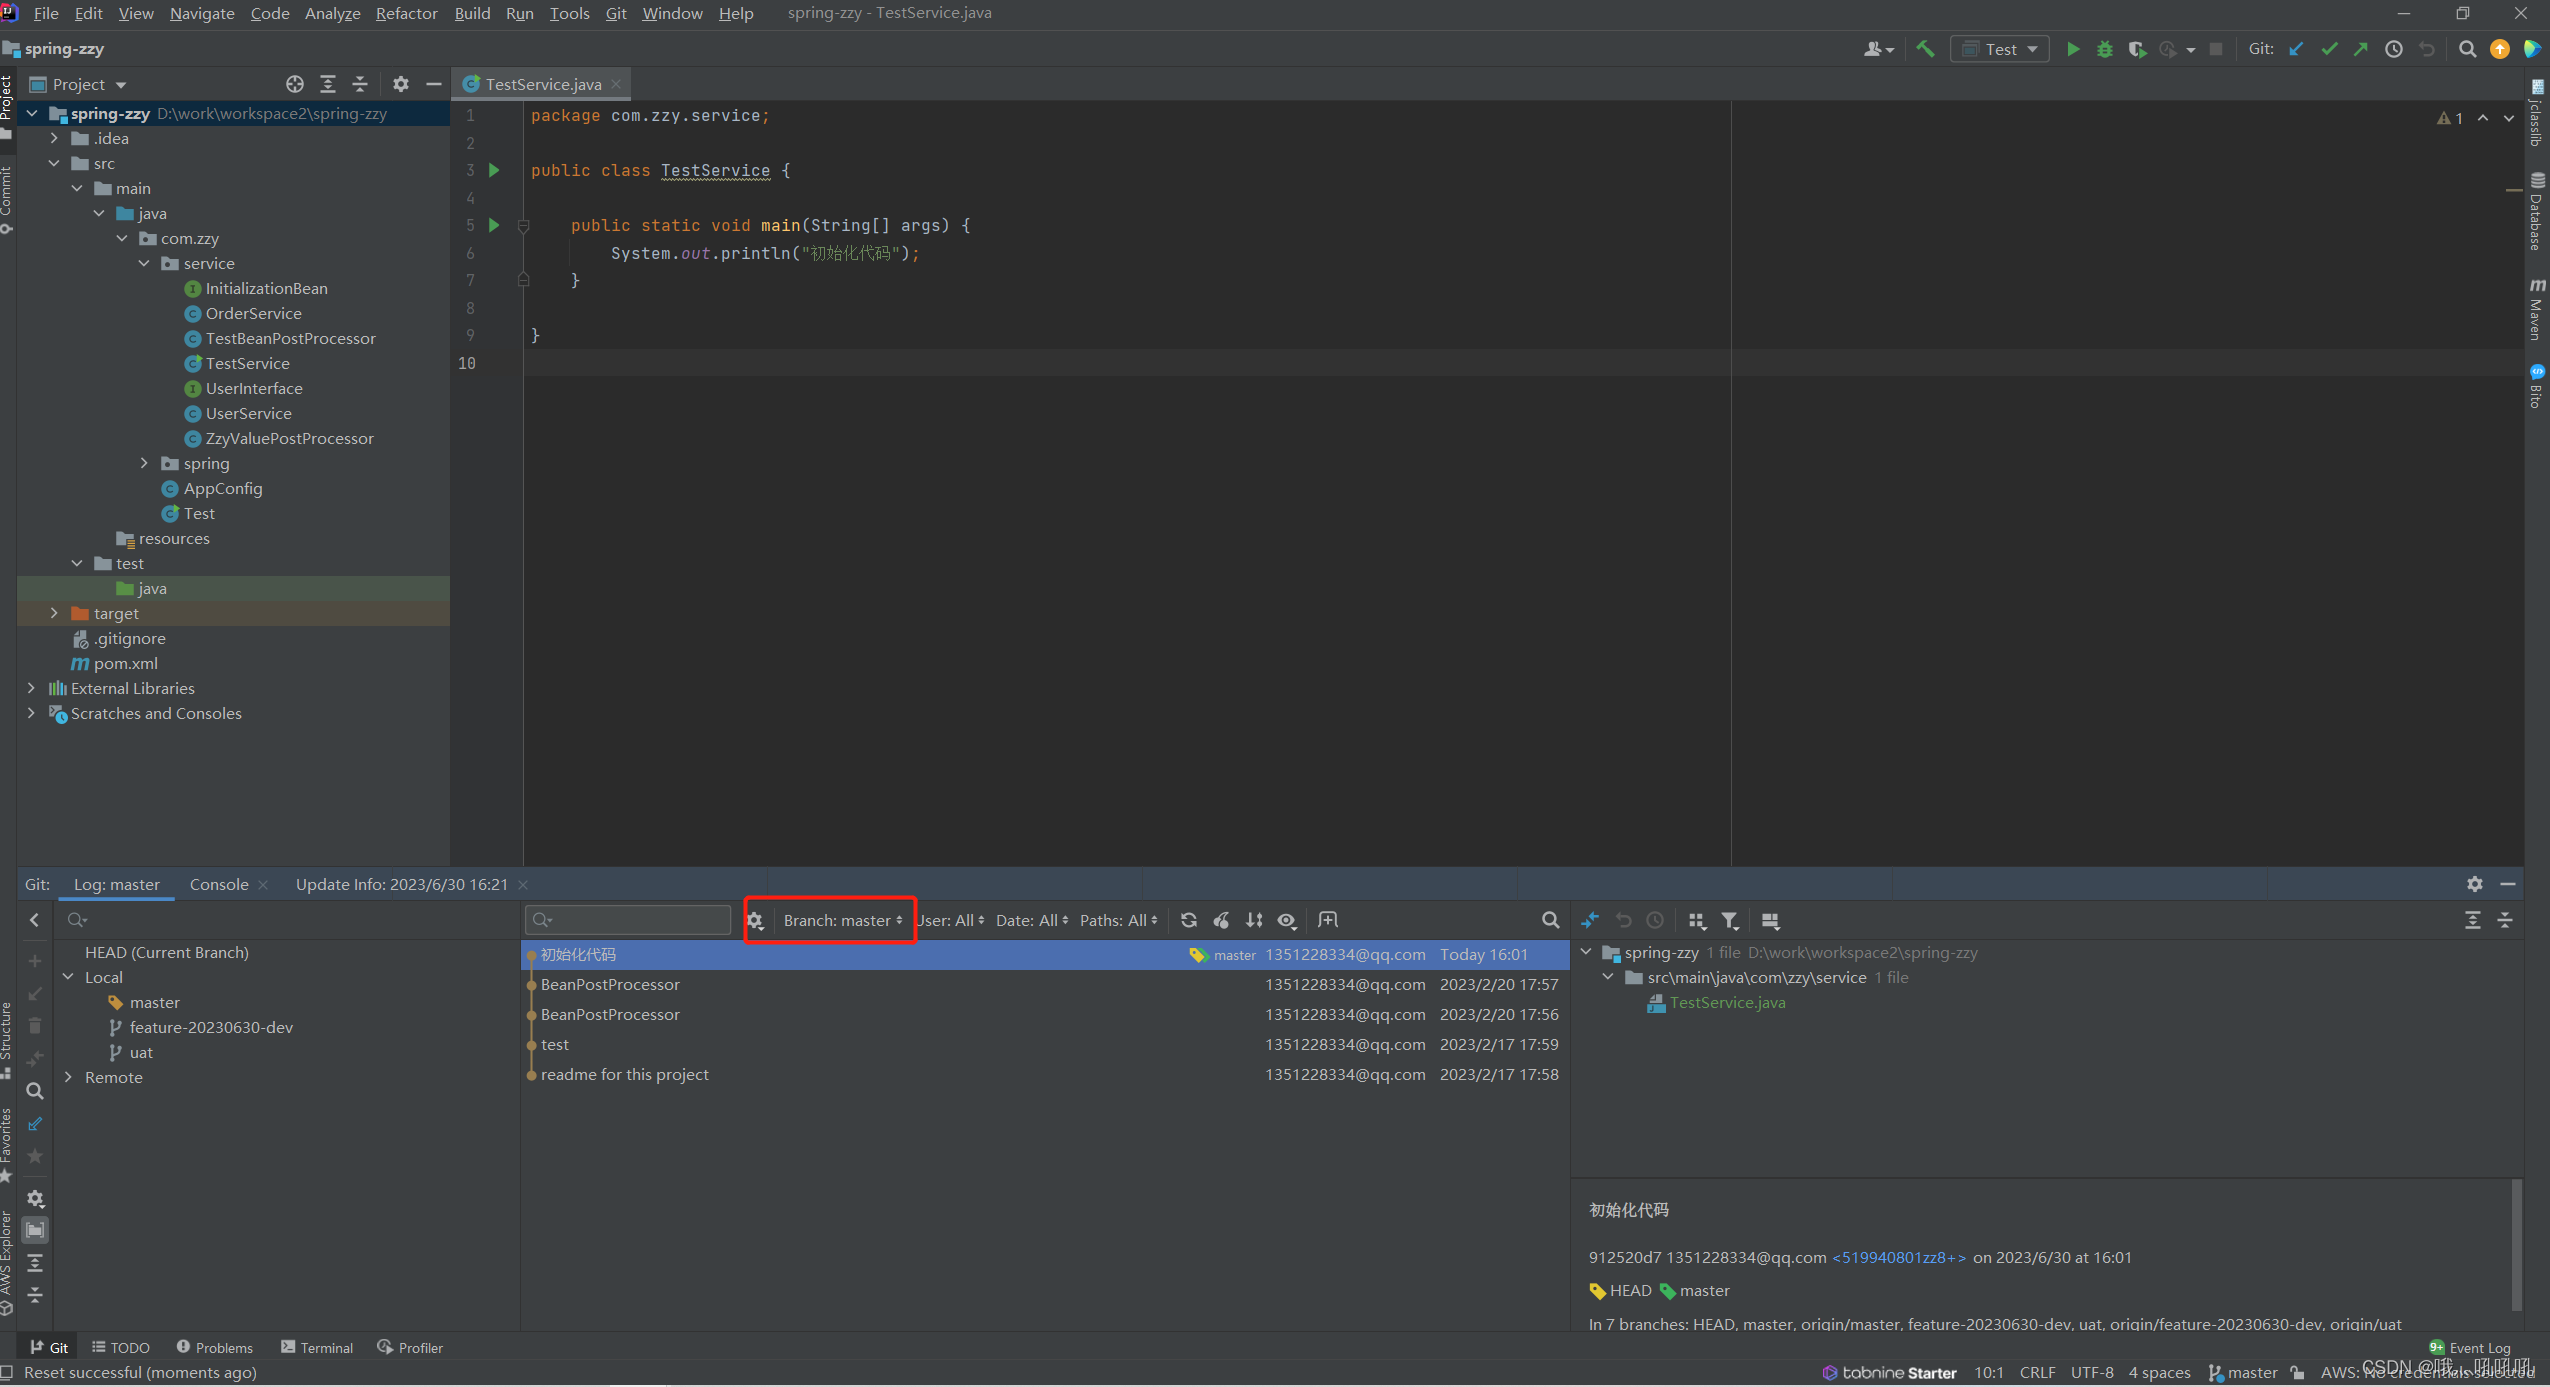This screenshot has width=2550, height=1387.
Task: Open group-by options in the changes pane
Action: coord(1697,921)
